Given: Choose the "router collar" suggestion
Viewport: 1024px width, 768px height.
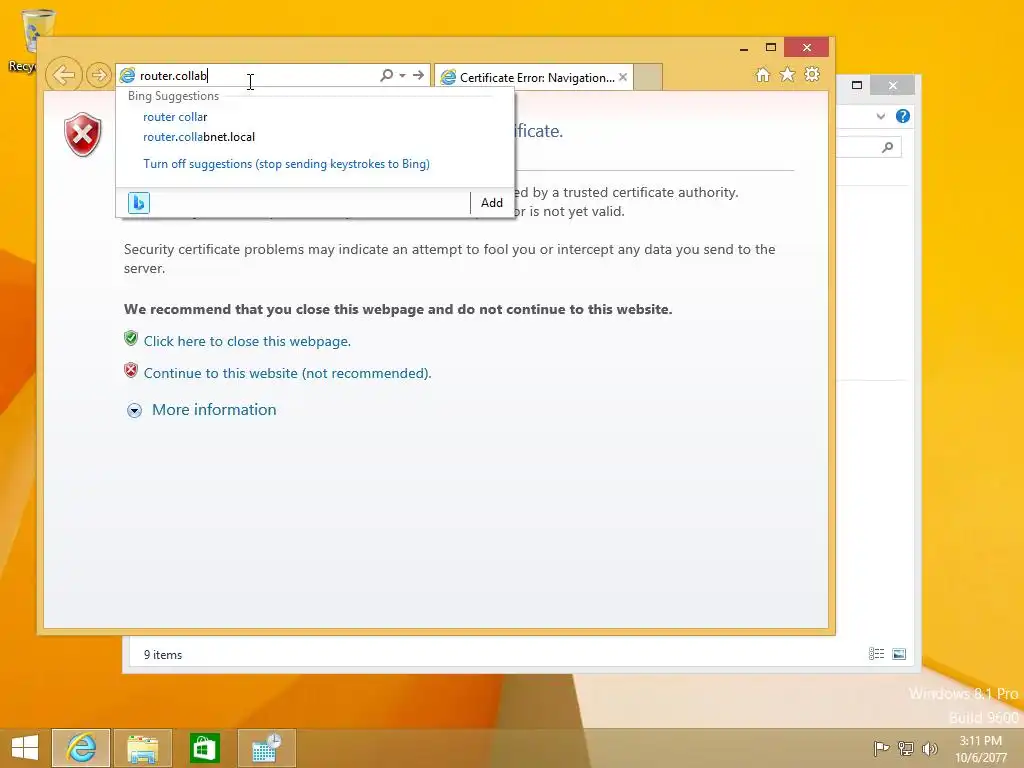Looking at the screenshot, I should [x=175, y=117].
